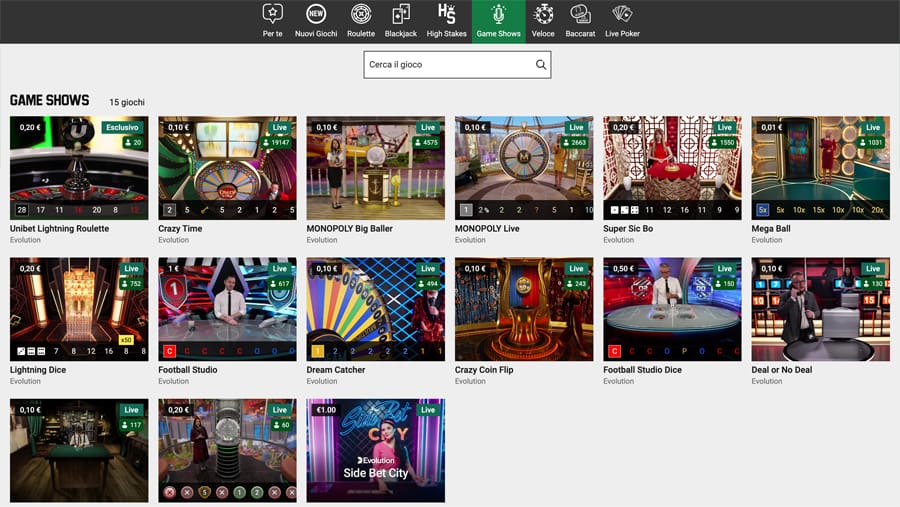Click the 2663 players counter on MONOPOLY Live
Viewport: 900px width, 507px height.
pos(575,142)
